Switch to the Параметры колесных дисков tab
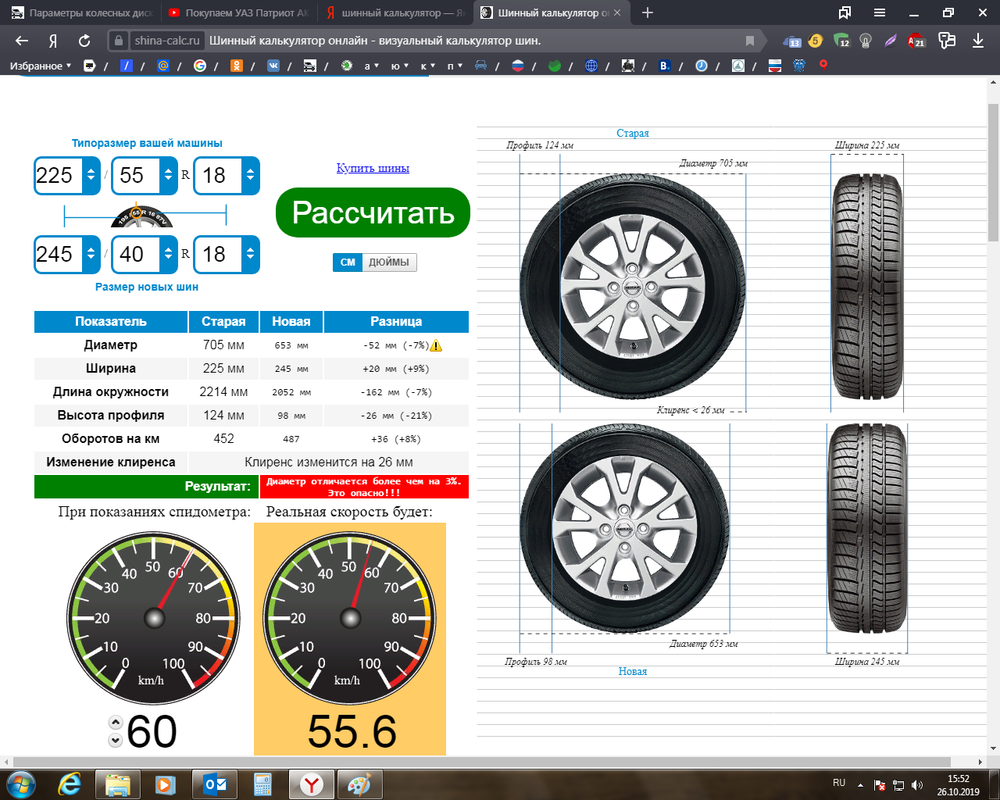 click(x=82, y=13)
